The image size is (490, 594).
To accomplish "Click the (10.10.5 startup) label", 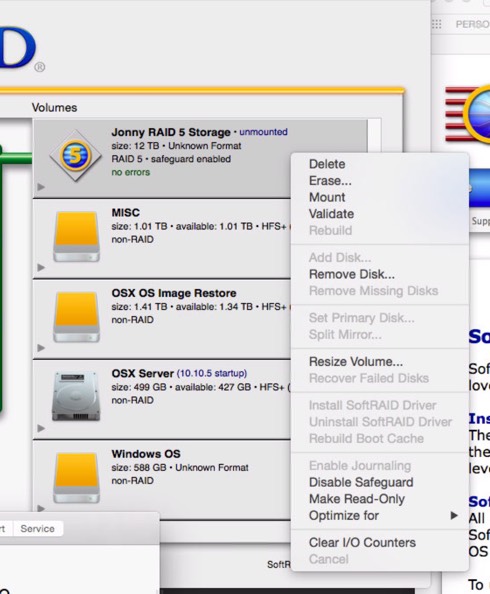I will (x=212, y=374).
